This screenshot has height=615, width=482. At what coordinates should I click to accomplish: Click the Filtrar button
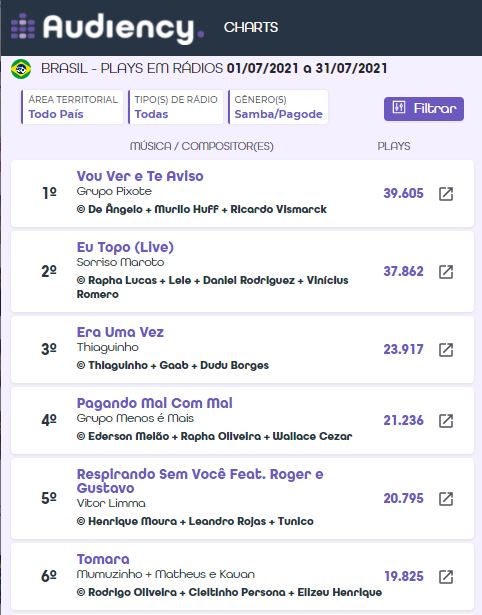click(424, 109)
